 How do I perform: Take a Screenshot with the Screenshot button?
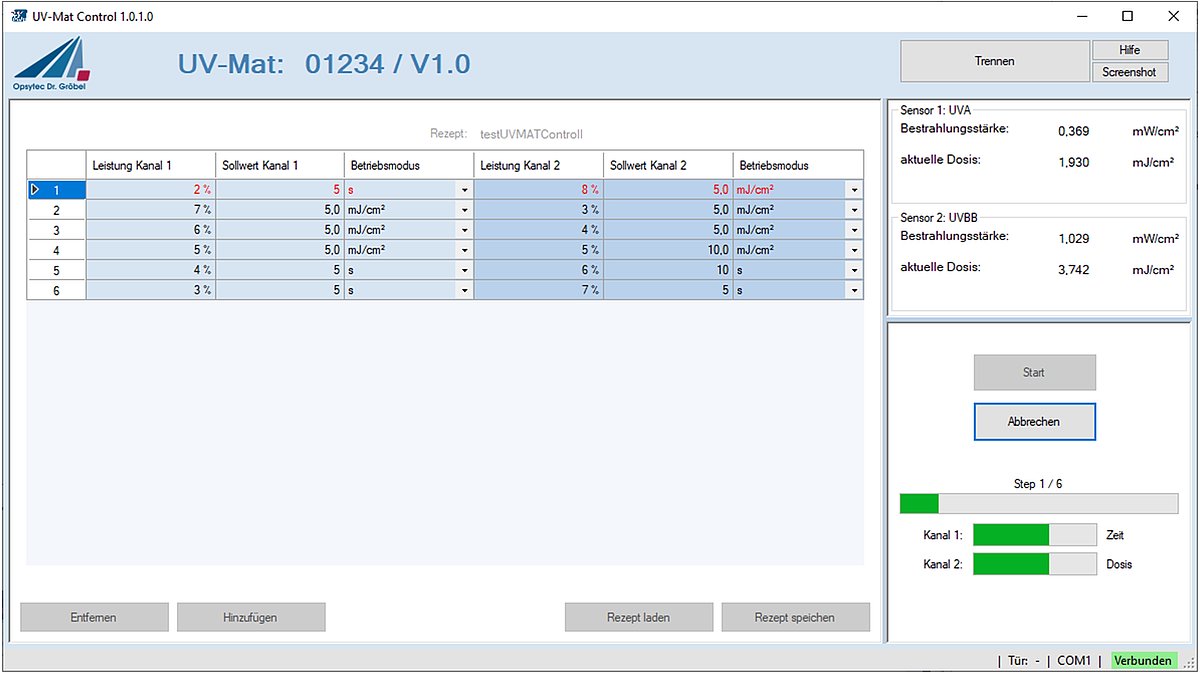[1130, 71]
